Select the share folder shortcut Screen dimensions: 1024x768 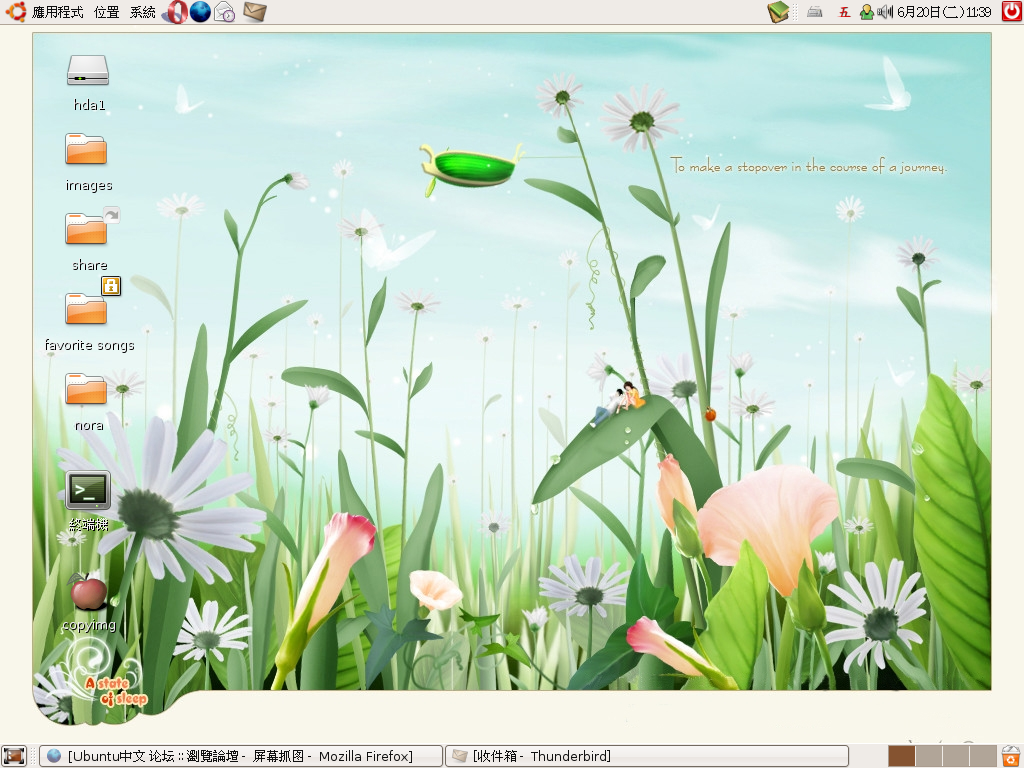[x=86, y=229]
